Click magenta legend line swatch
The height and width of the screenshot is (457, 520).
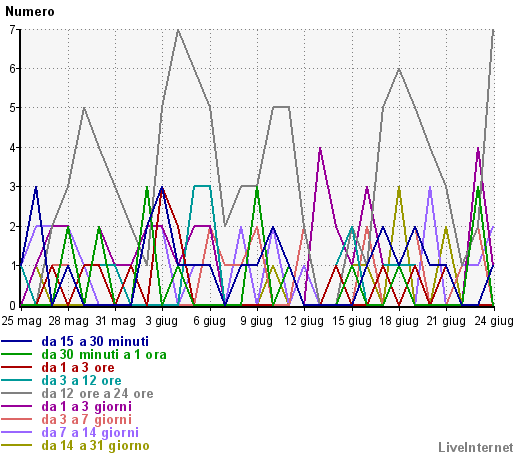pyautogui.click(x=17, y=406)
